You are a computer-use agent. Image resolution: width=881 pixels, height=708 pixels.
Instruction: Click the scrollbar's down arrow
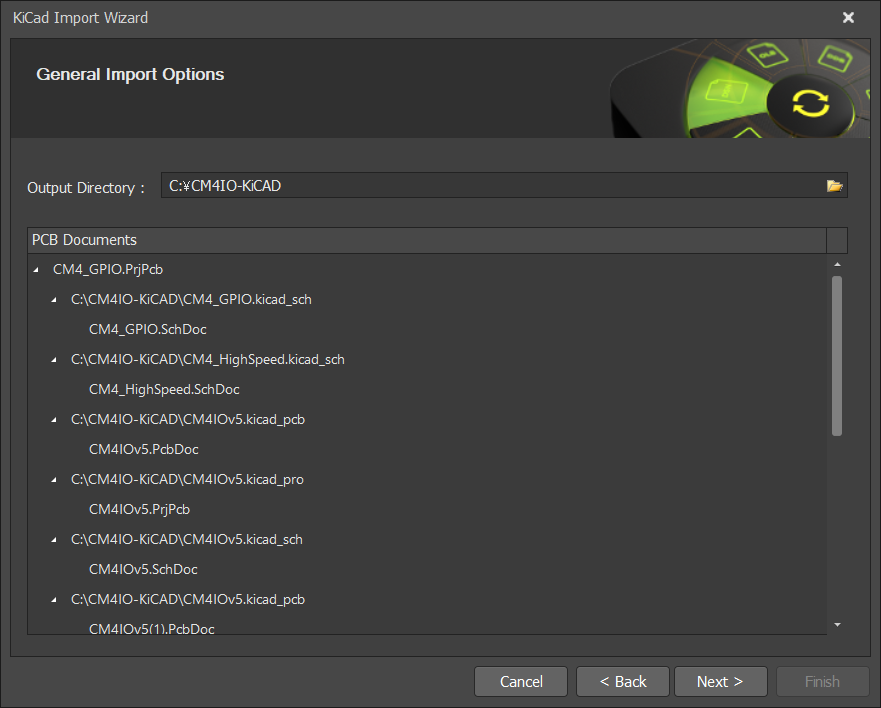coord(836,623)
